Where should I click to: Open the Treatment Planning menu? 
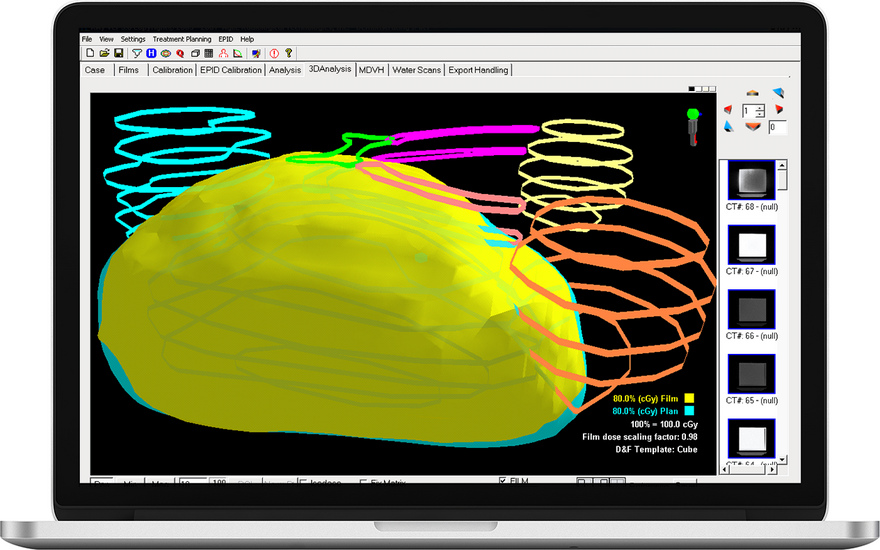(181, 39)
